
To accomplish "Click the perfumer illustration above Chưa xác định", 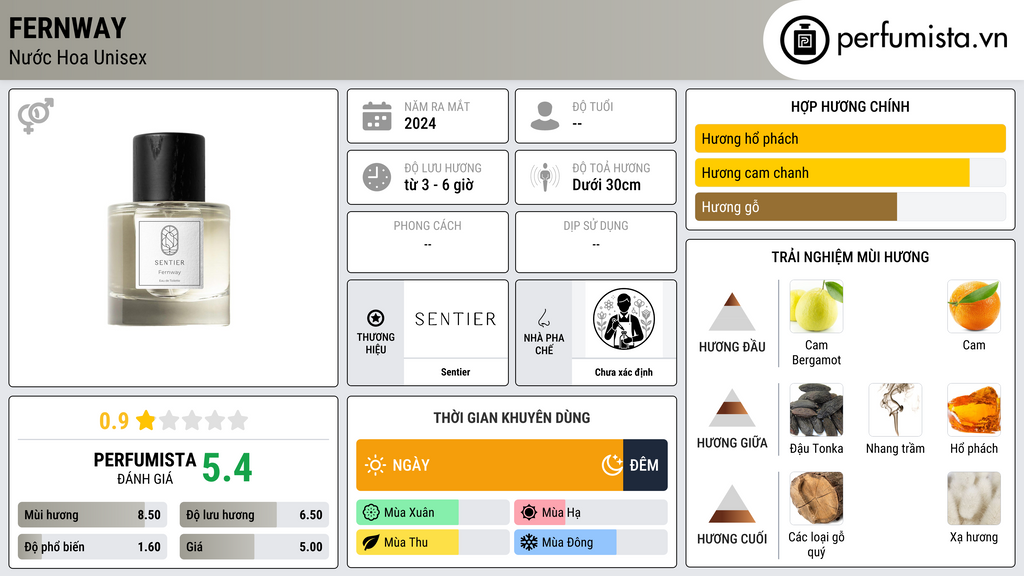I will pos(624,319).
